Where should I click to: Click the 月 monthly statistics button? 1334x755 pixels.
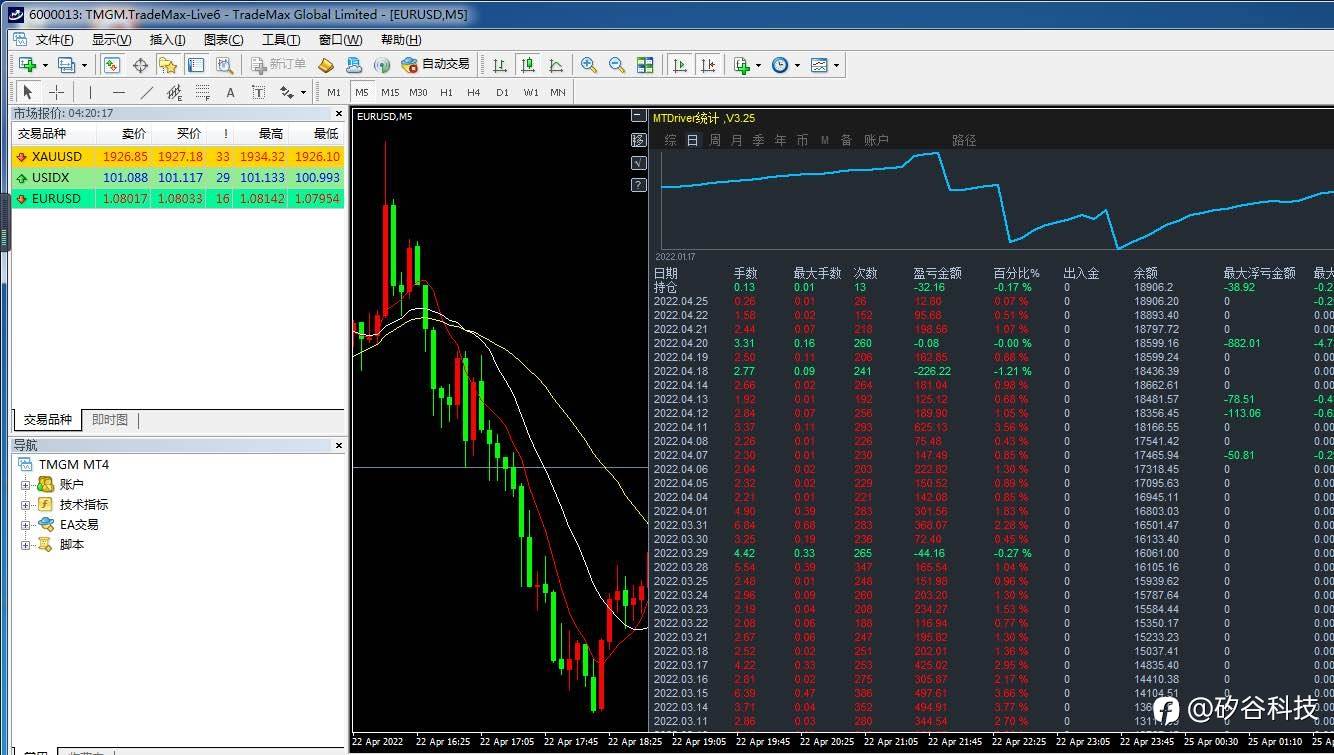click(x=737, y=141)
